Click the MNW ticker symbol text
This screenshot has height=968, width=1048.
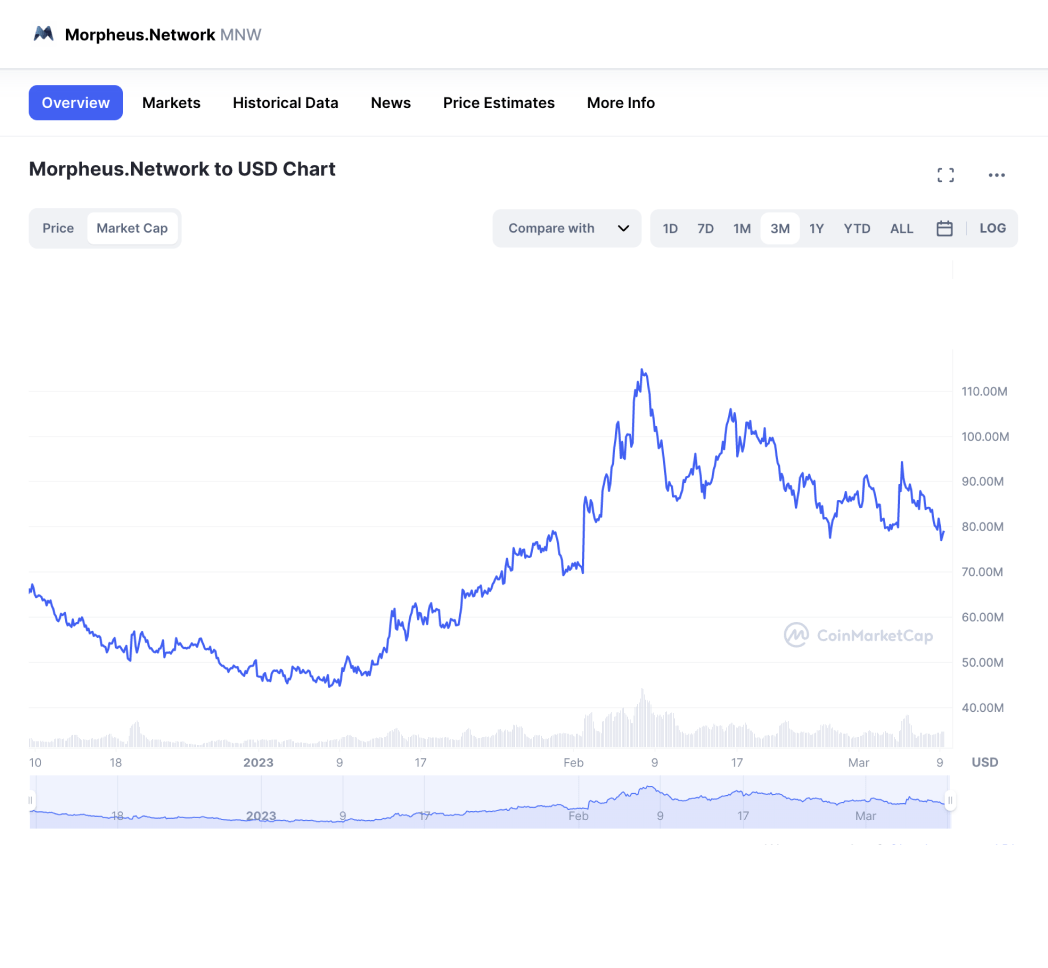pos(241,35)
